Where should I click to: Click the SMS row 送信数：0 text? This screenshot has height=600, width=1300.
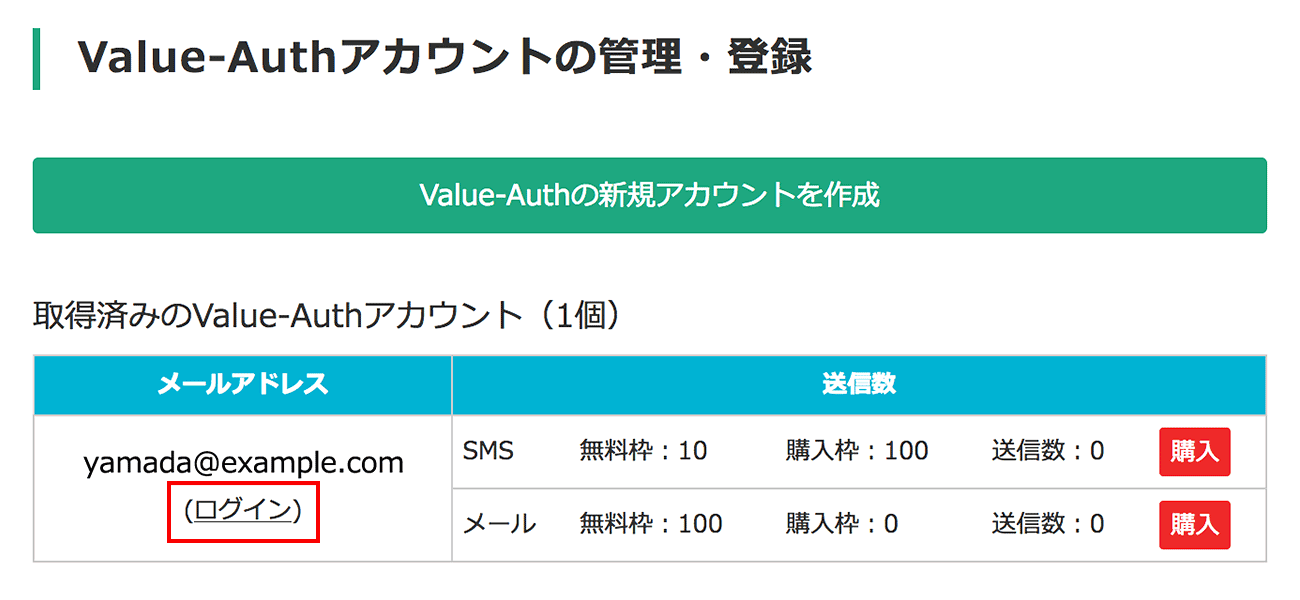coord(1048,451)
